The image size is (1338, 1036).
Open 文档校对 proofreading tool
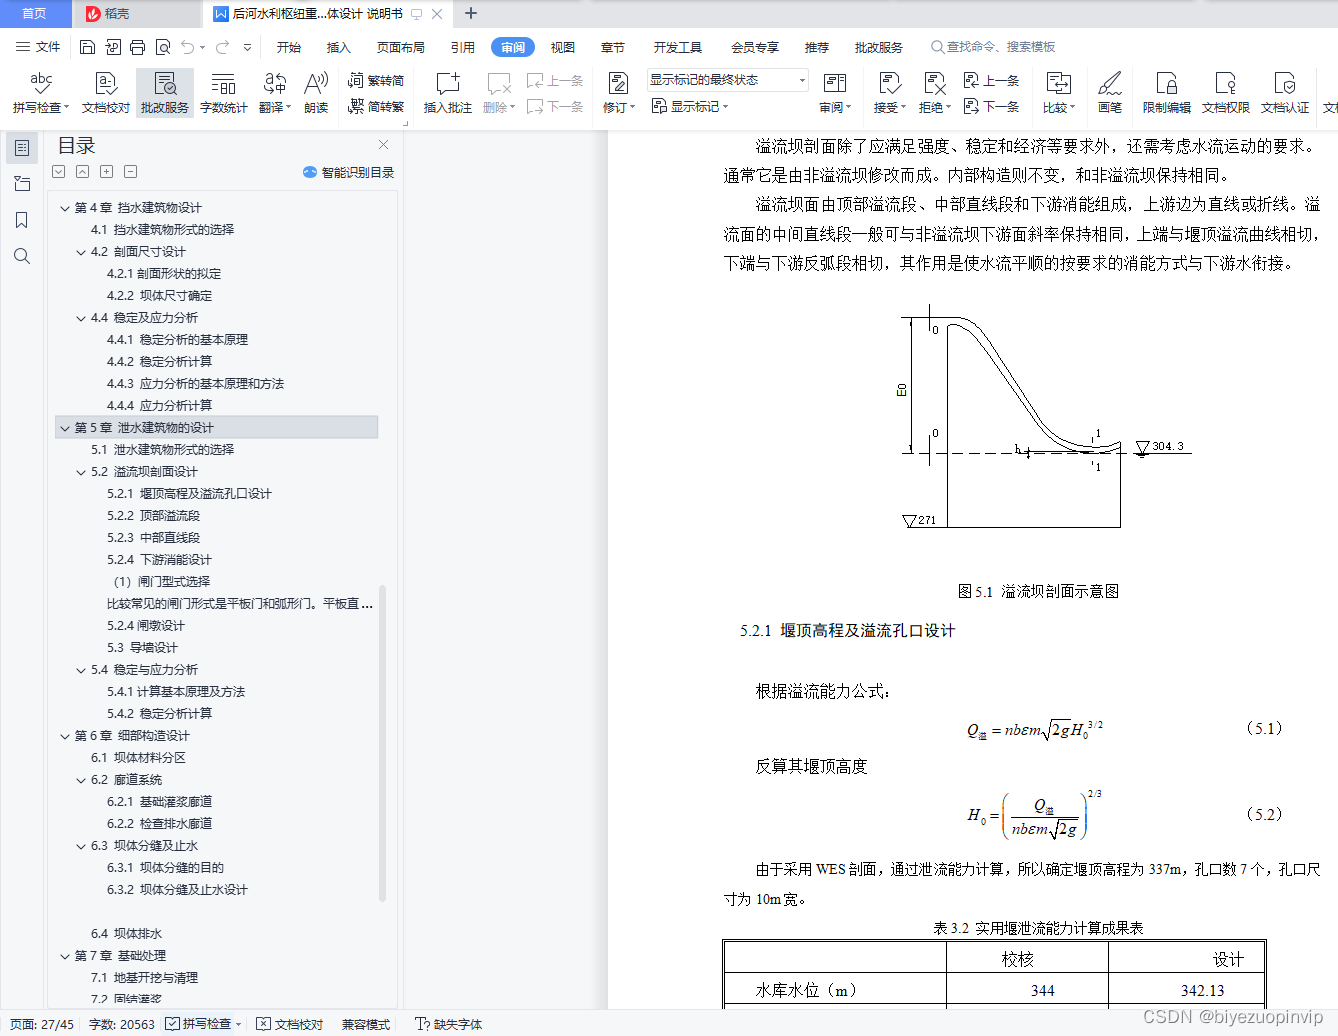tap(106, 92)
